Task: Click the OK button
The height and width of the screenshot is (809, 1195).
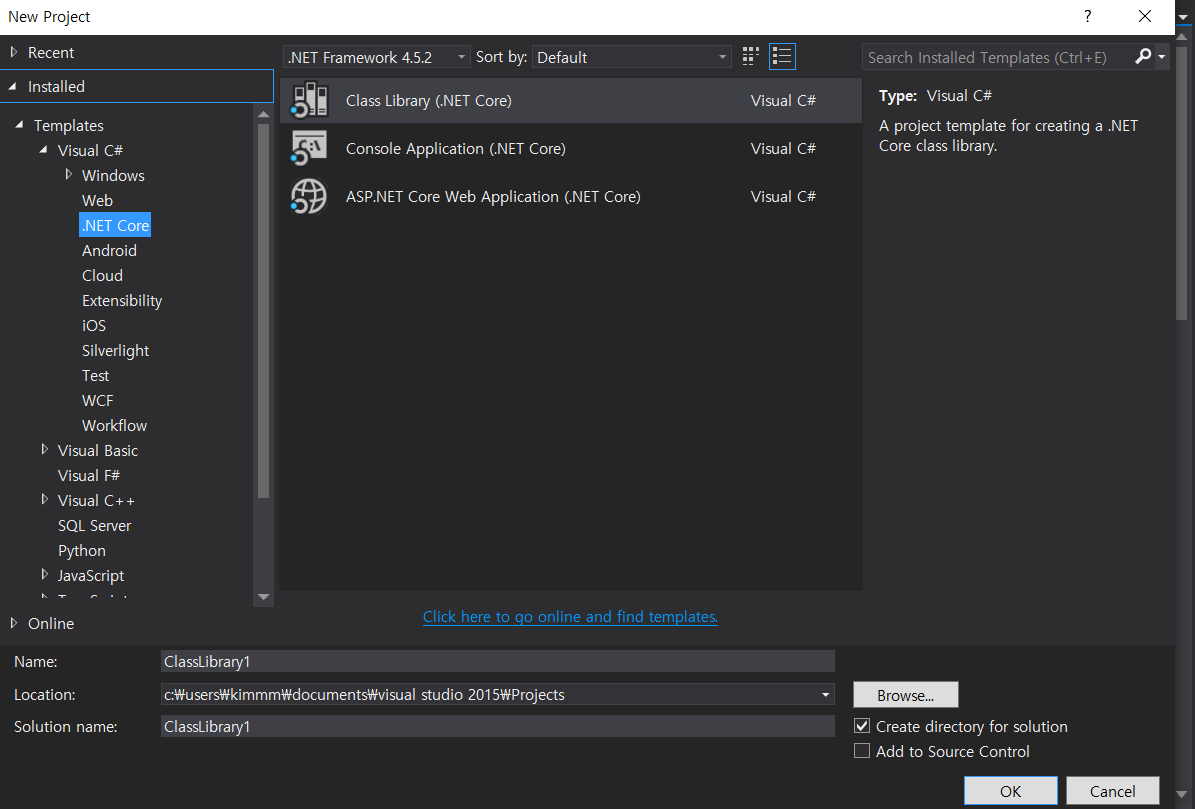Action: click(x=1011, y=791)
